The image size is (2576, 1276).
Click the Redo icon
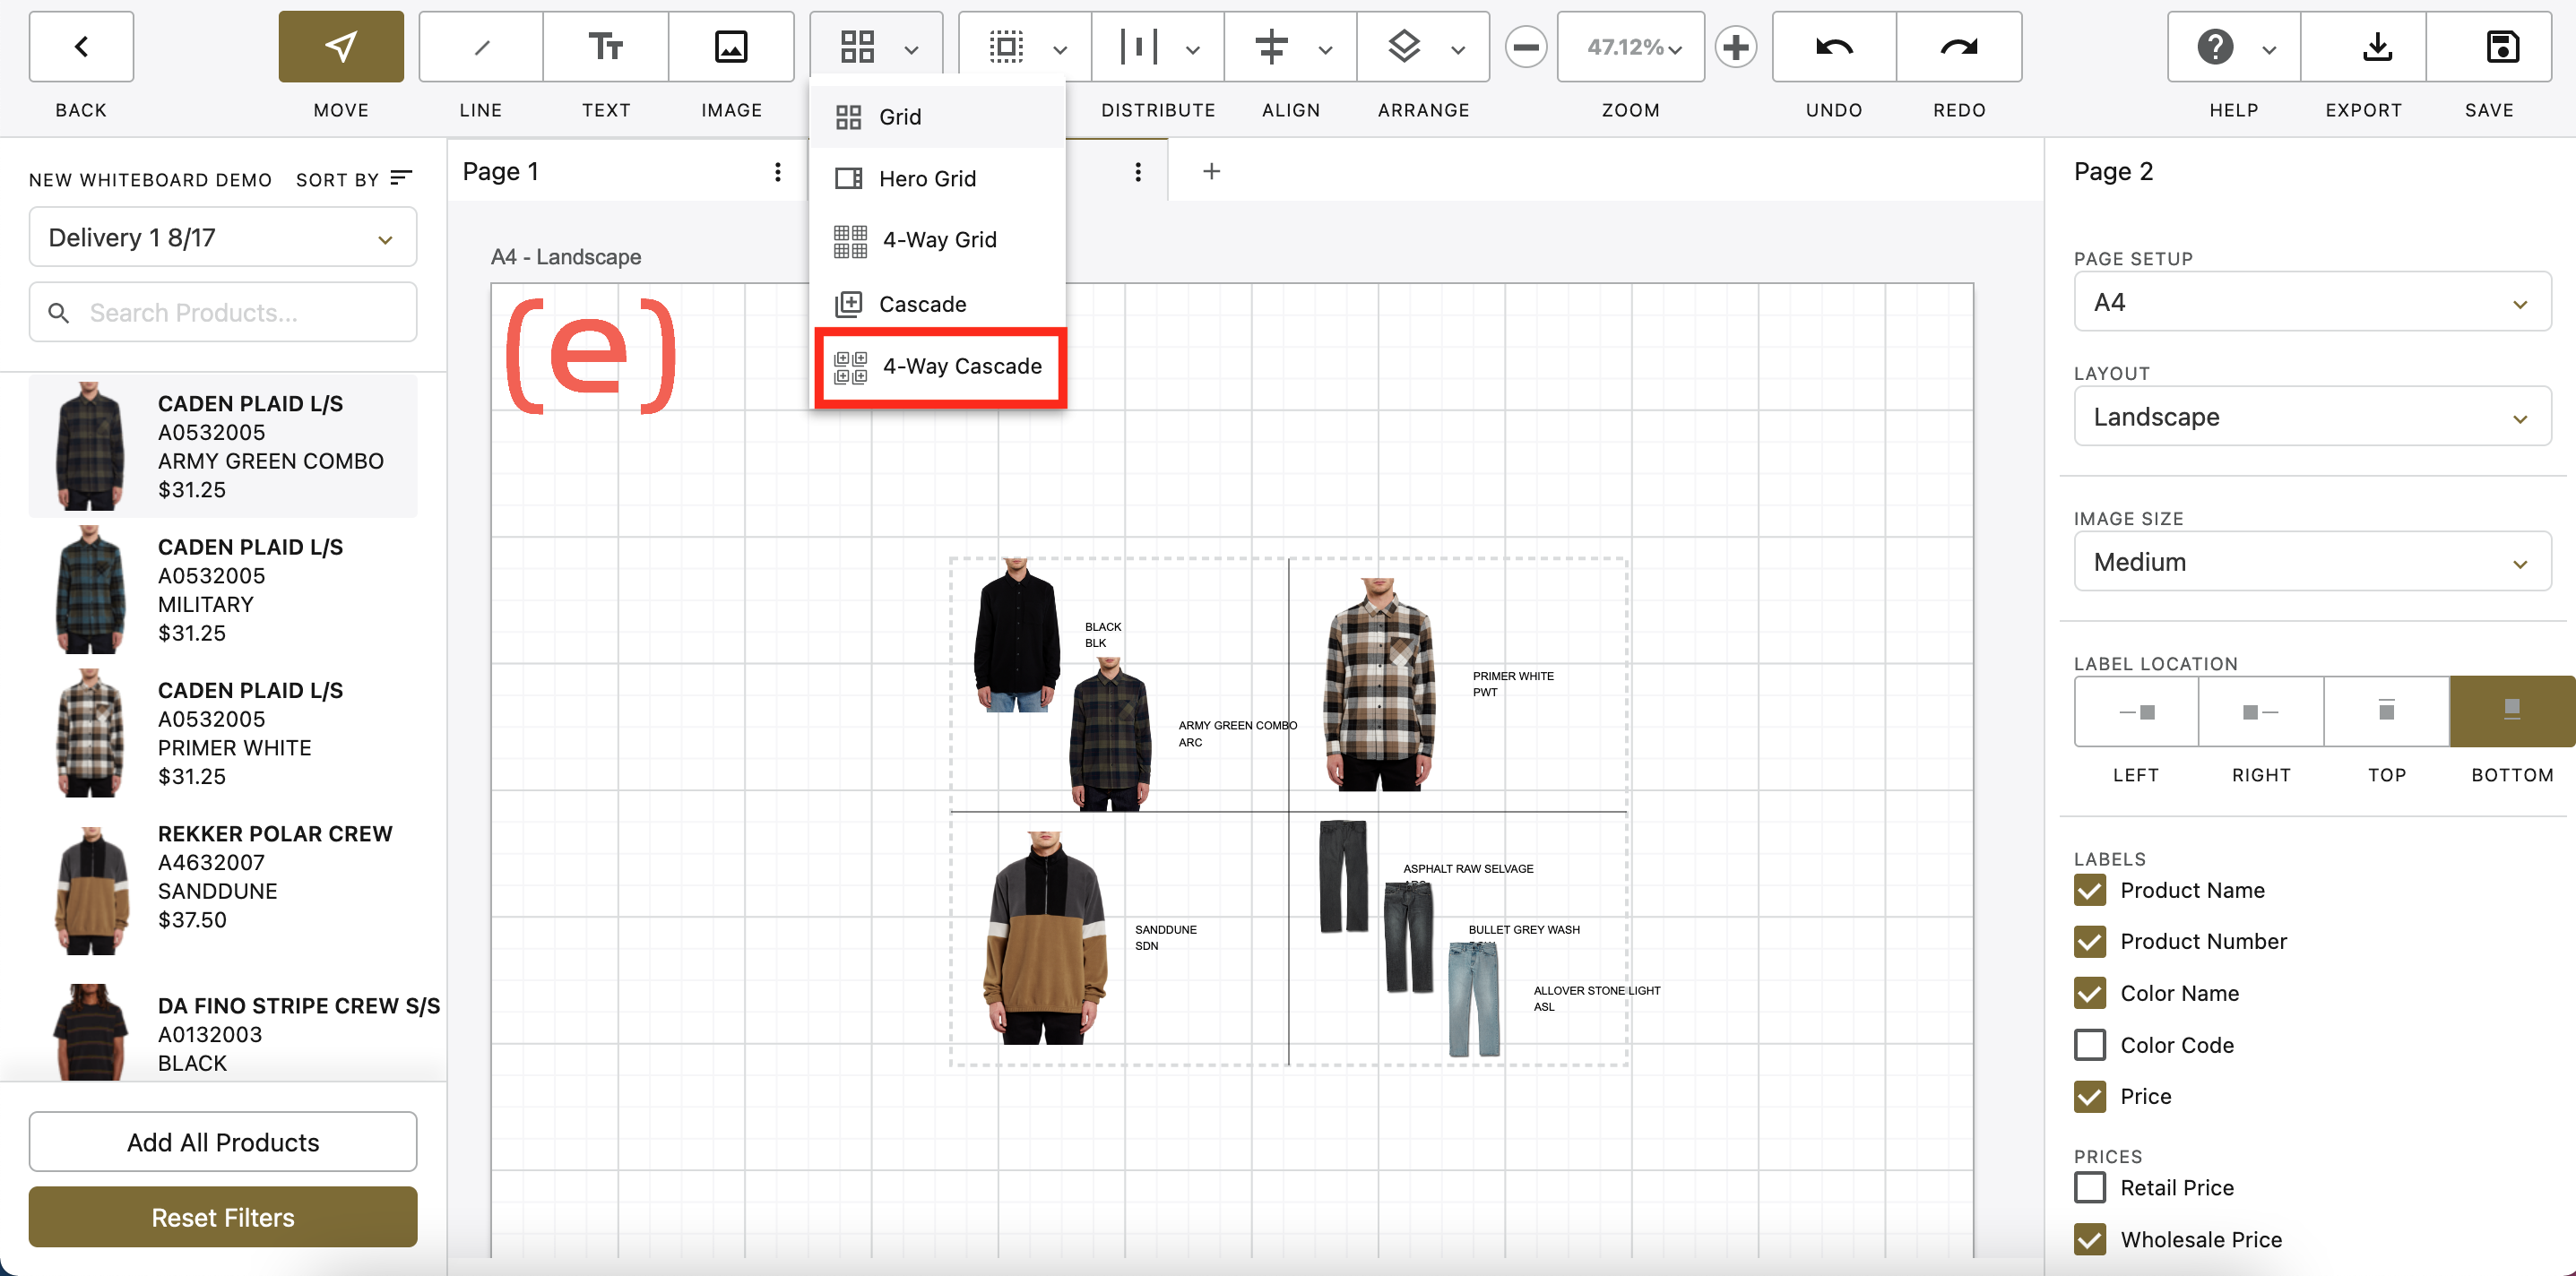[1958, 46]
